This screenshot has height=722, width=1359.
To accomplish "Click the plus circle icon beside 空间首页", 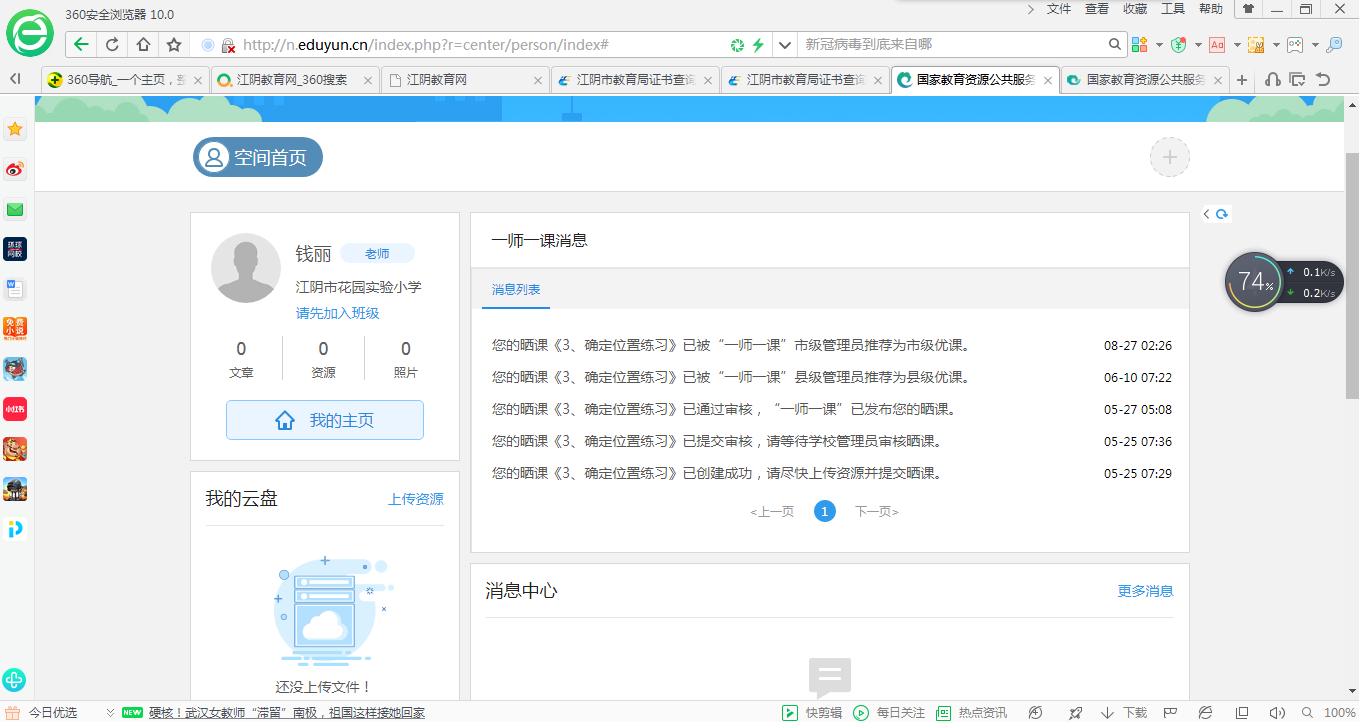I will tap(1169, 157).
